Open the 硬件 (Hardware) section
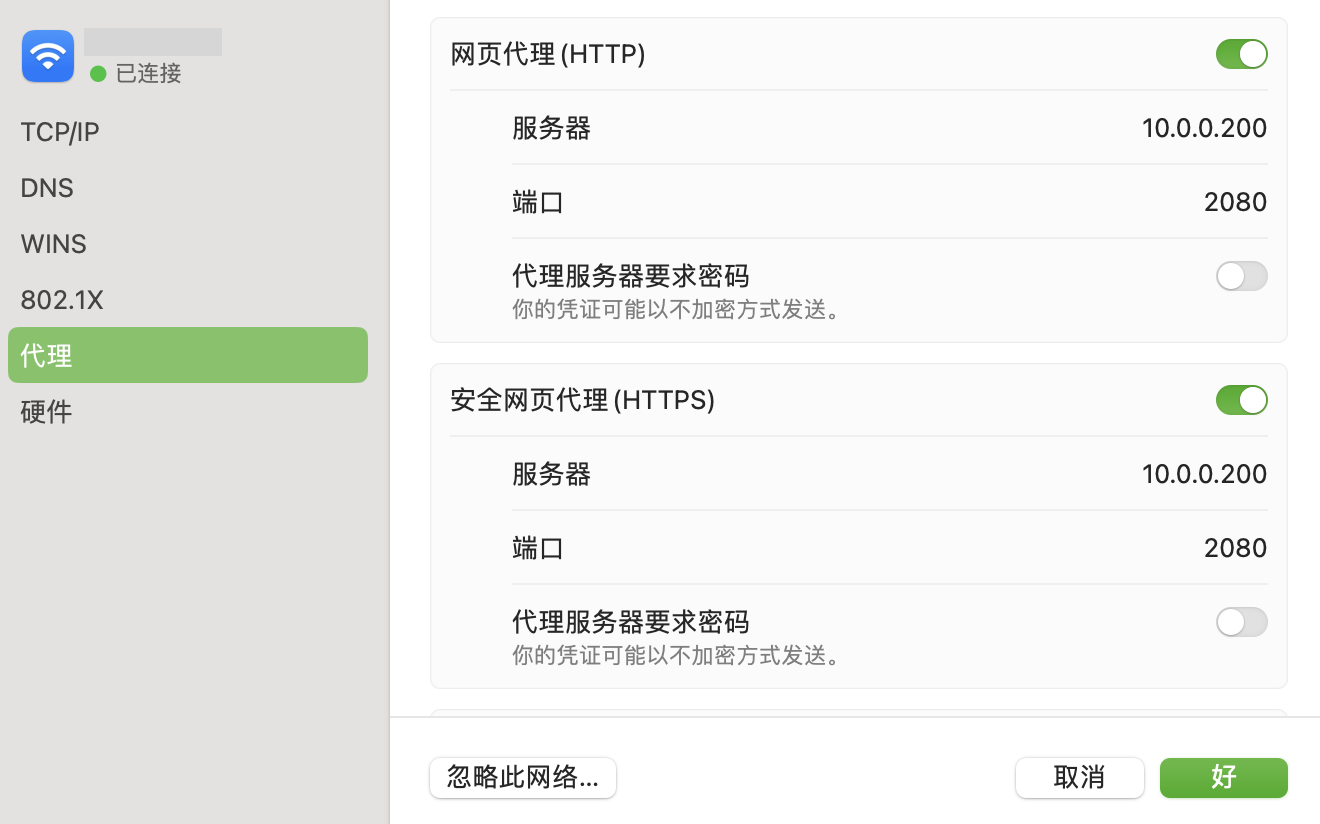 pyautogui.click(x=46, y=411)
